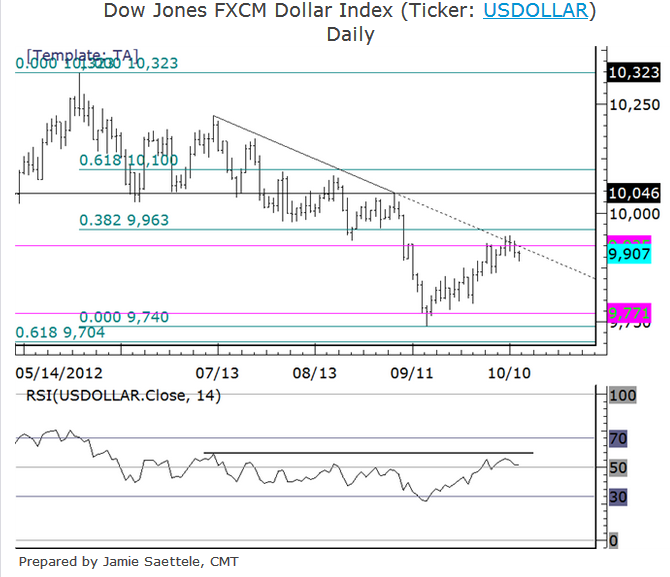
Task: Click the RSI 50 level label
Action: click(618, 468)
